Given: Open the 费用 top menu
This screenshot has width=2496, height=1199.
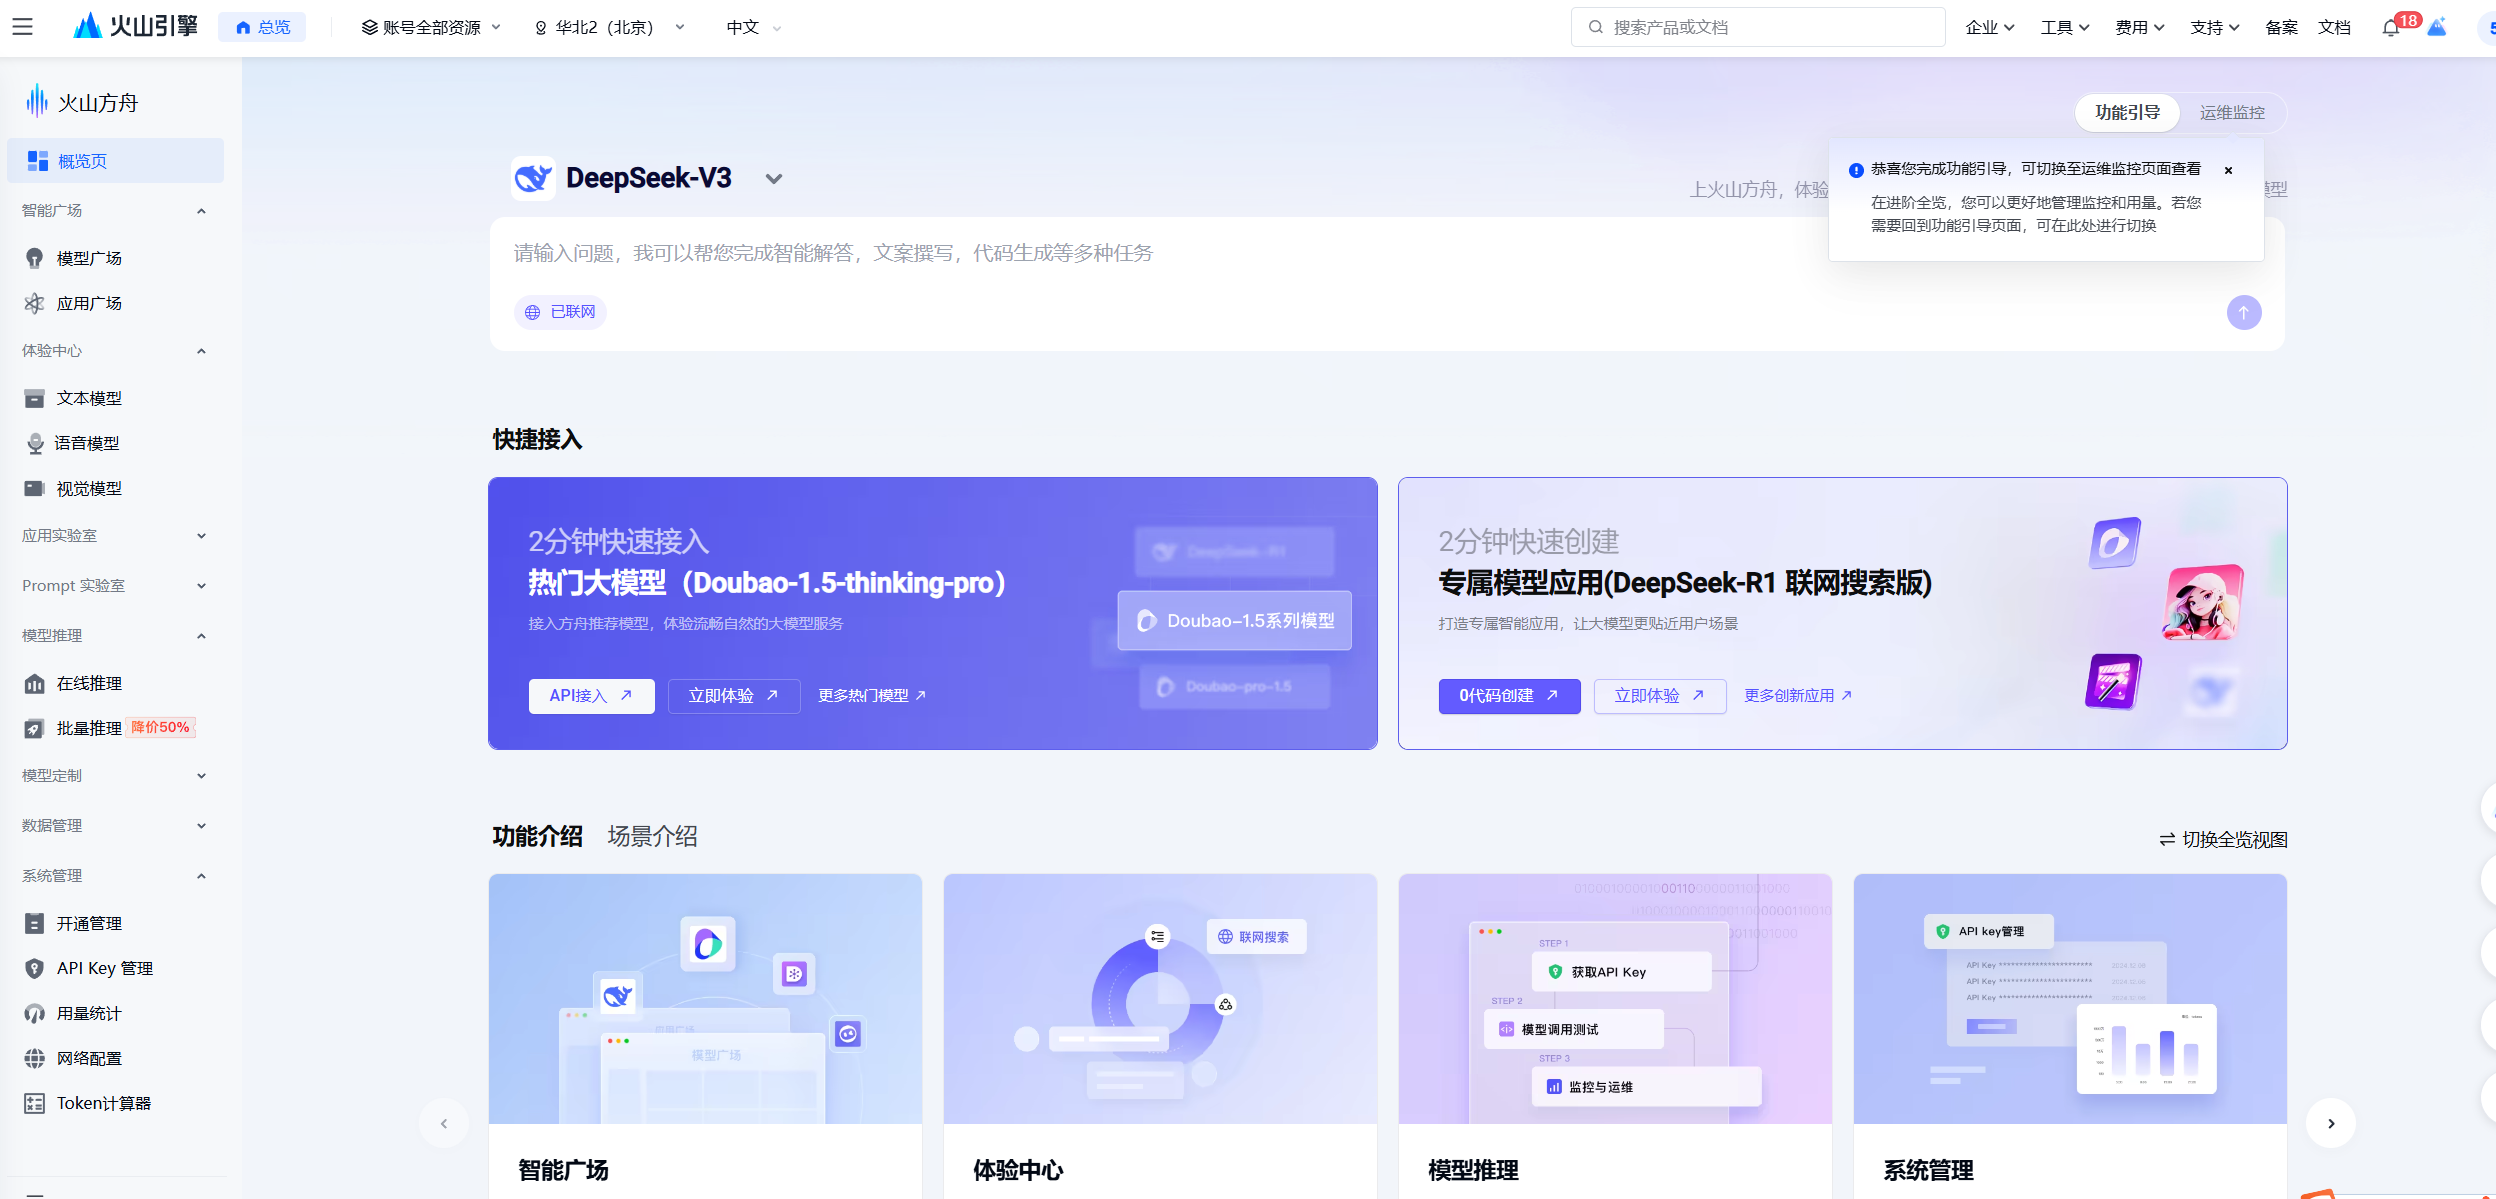Looking at the screenshot, I should [2139, 28].
